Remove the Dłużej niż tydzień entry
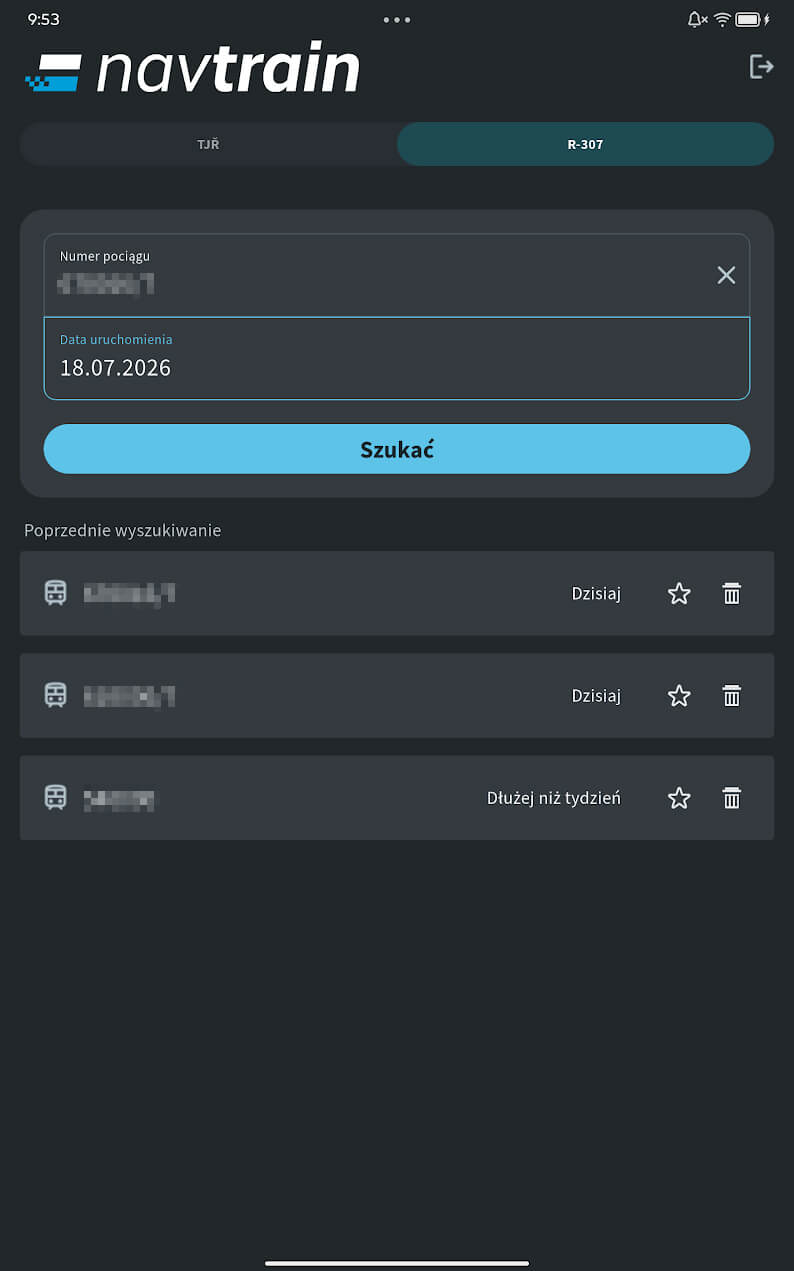Screen dimensions: 794x1271 (x=732, y=798)
